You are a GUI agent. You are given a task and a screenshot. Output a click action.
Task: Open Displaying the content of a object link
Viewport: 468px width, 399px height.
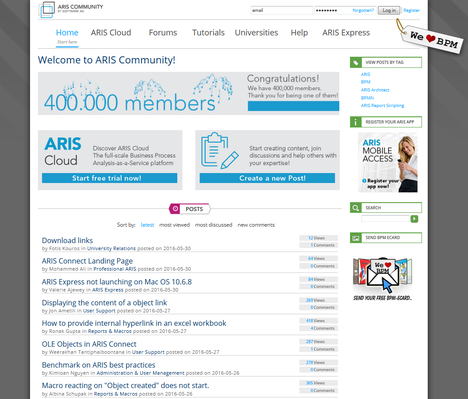point(104,303)
